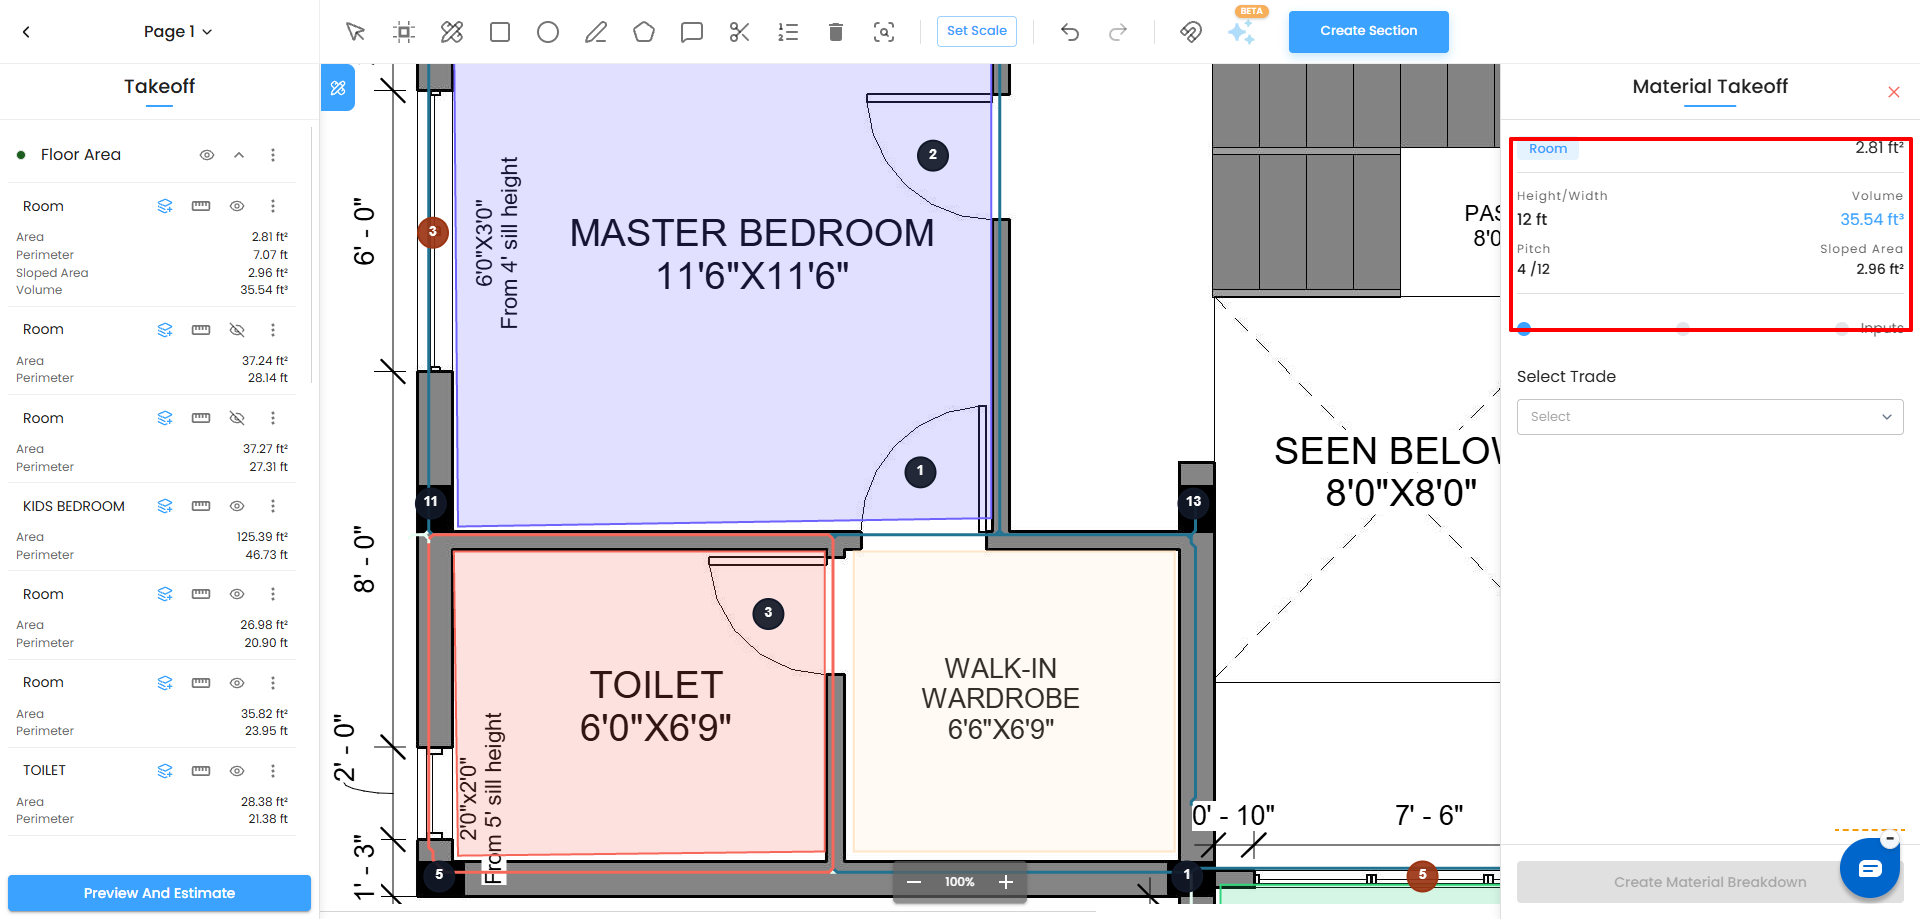Open more options for KIDS BEDROOM
The height and width of the screenshot is (919, 1920).
[273, 506]
